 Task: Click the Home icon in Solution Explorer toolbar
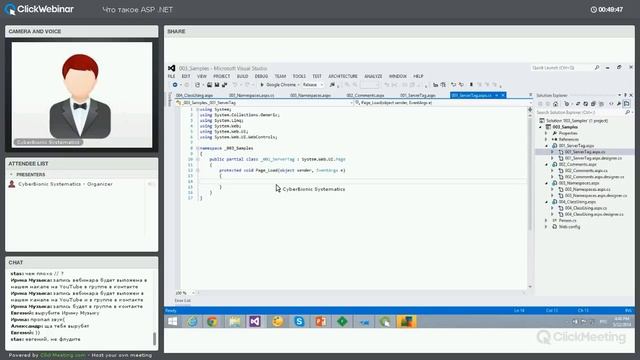coord(556,104)
